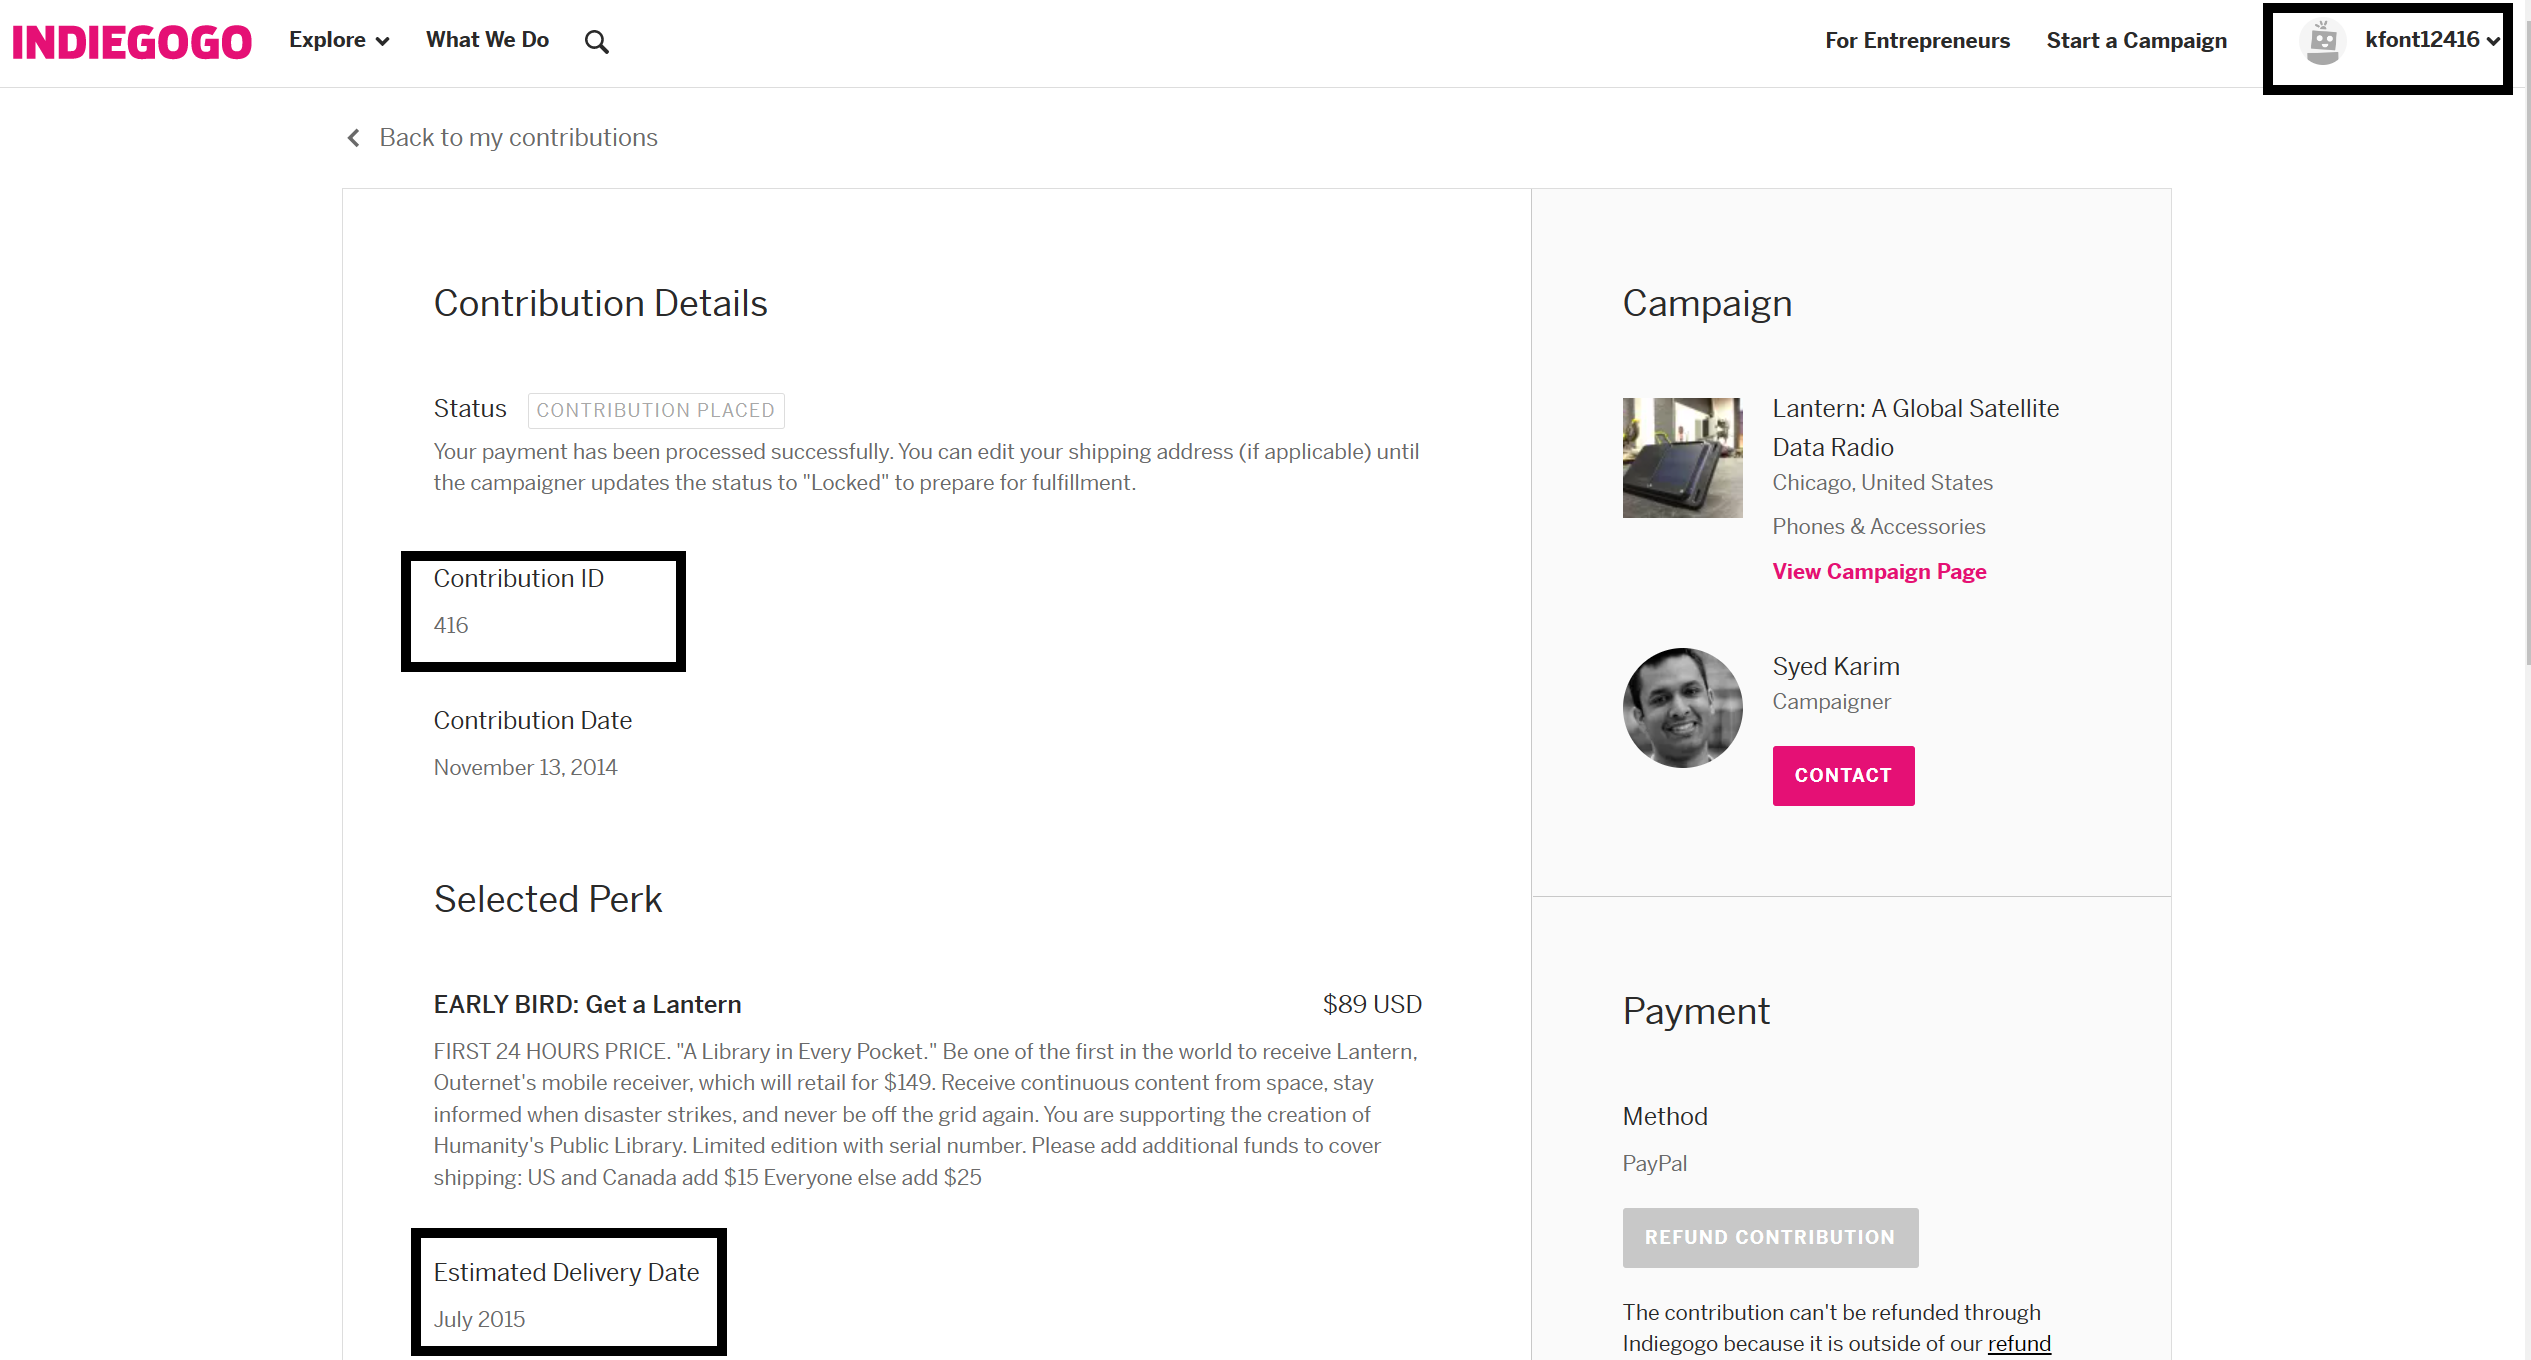
Task: Go to For Entrepreneurs
Action: pyautogui.click(x=1916, y=41)
